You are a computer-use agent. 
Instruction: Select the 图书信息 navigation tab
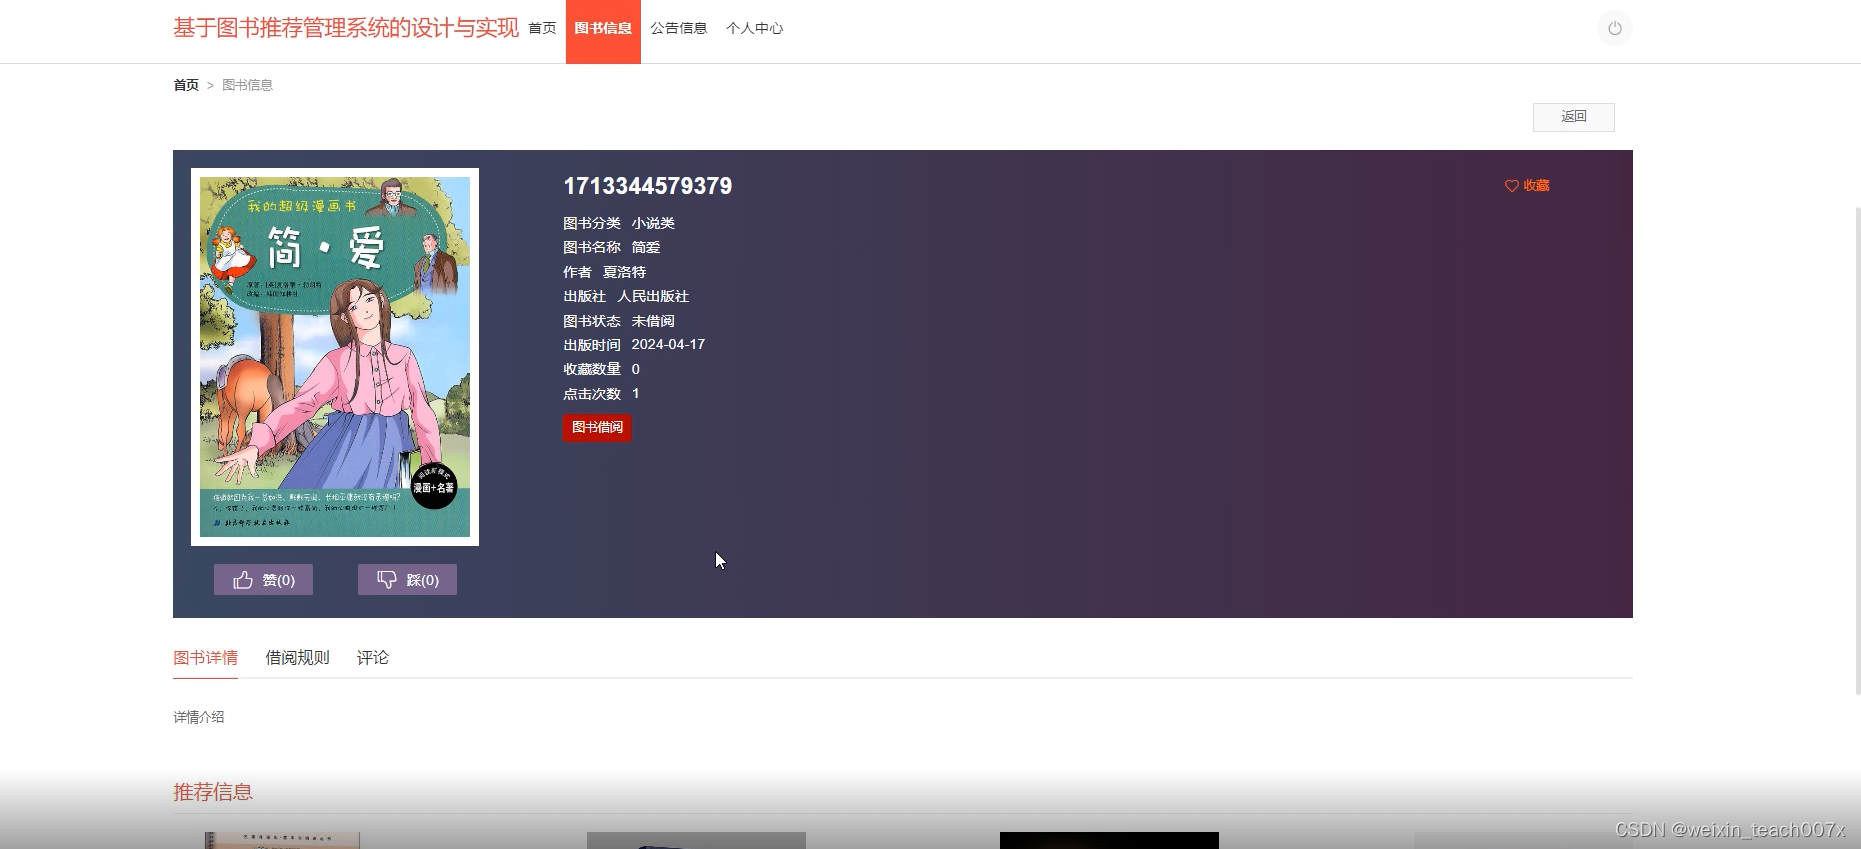pos(603,31)
